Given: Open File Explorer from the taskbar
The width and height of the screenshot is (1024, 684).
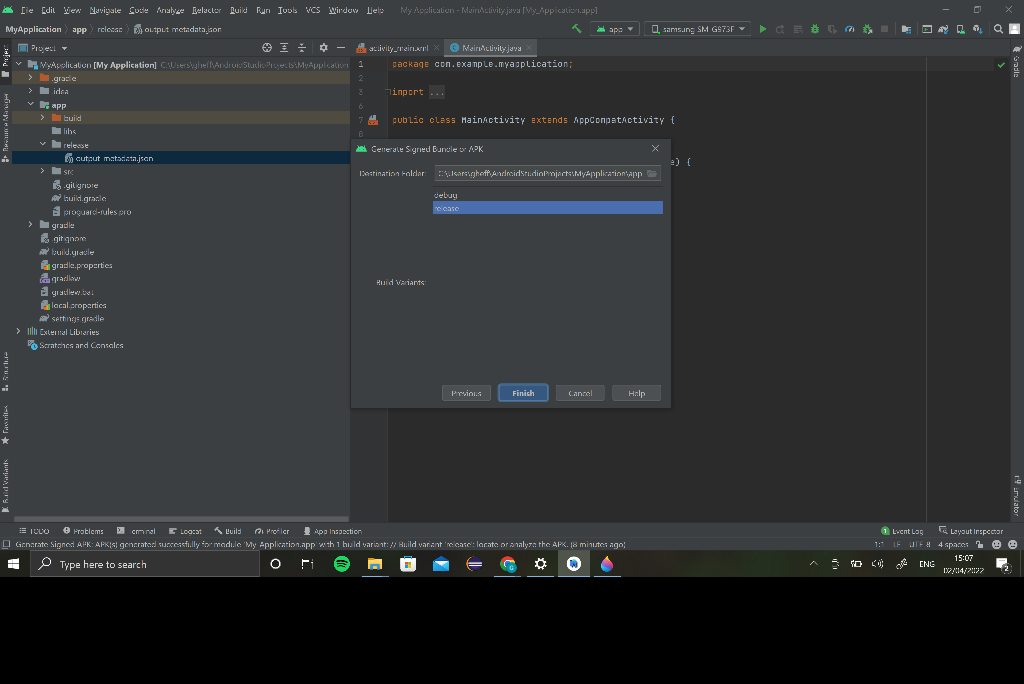Looking at the screenshot, I should tap(375, 564).
